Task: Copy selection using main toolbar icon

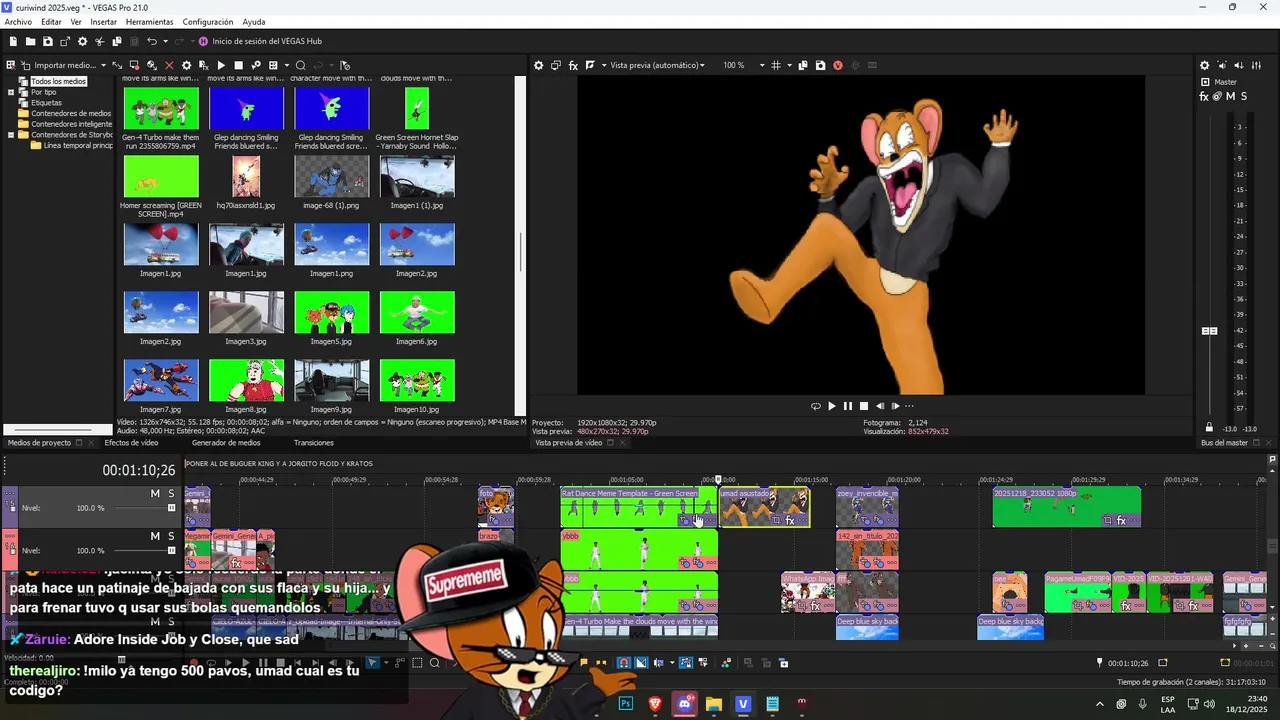Action: (117, 41)
